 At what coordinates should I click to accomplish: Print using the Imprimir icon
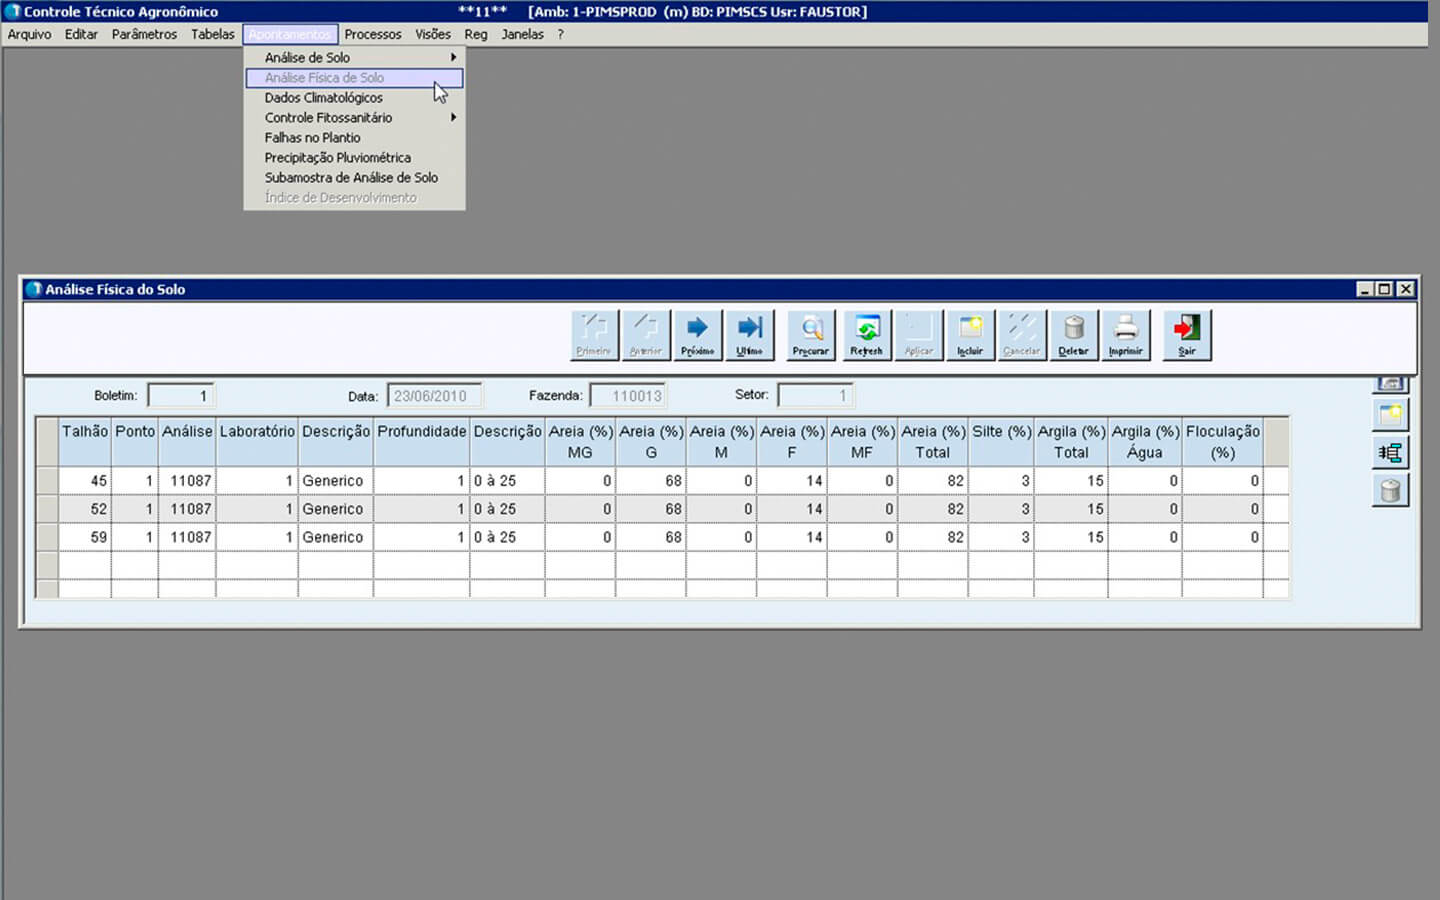point(1126,334)
